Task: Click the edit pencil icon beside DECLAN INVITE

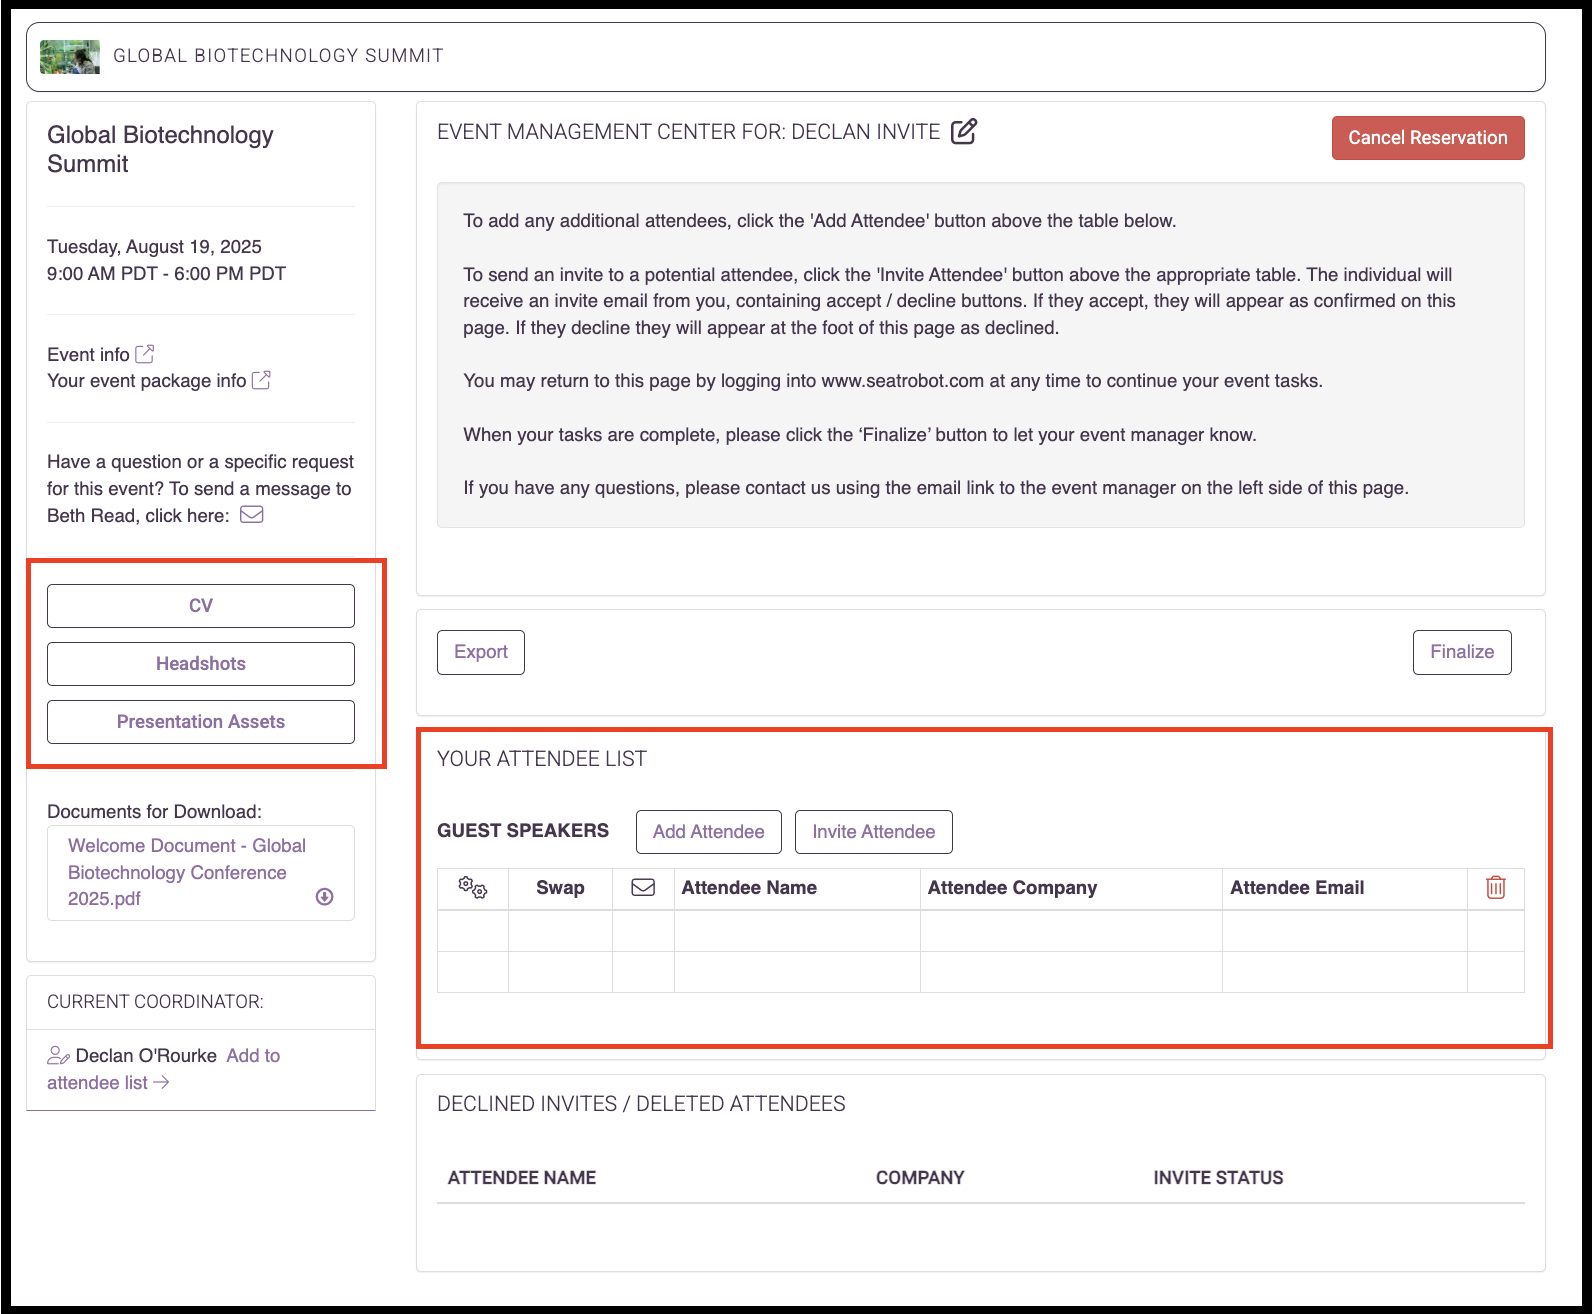Action: pos(963,131)
